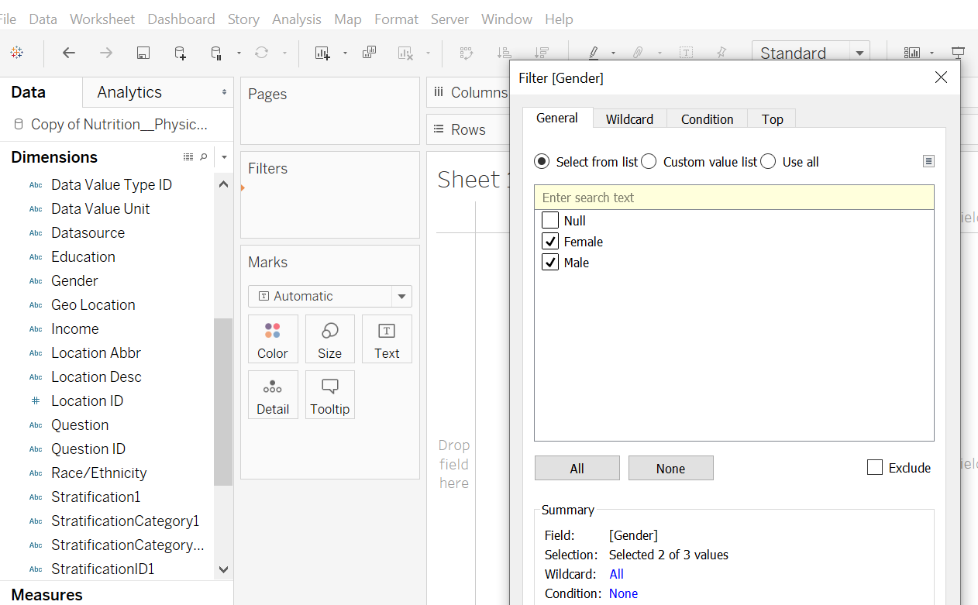Open the Standard fit dropdown
The width and height of the screenshot is (978, 605).
pos(859,53)
